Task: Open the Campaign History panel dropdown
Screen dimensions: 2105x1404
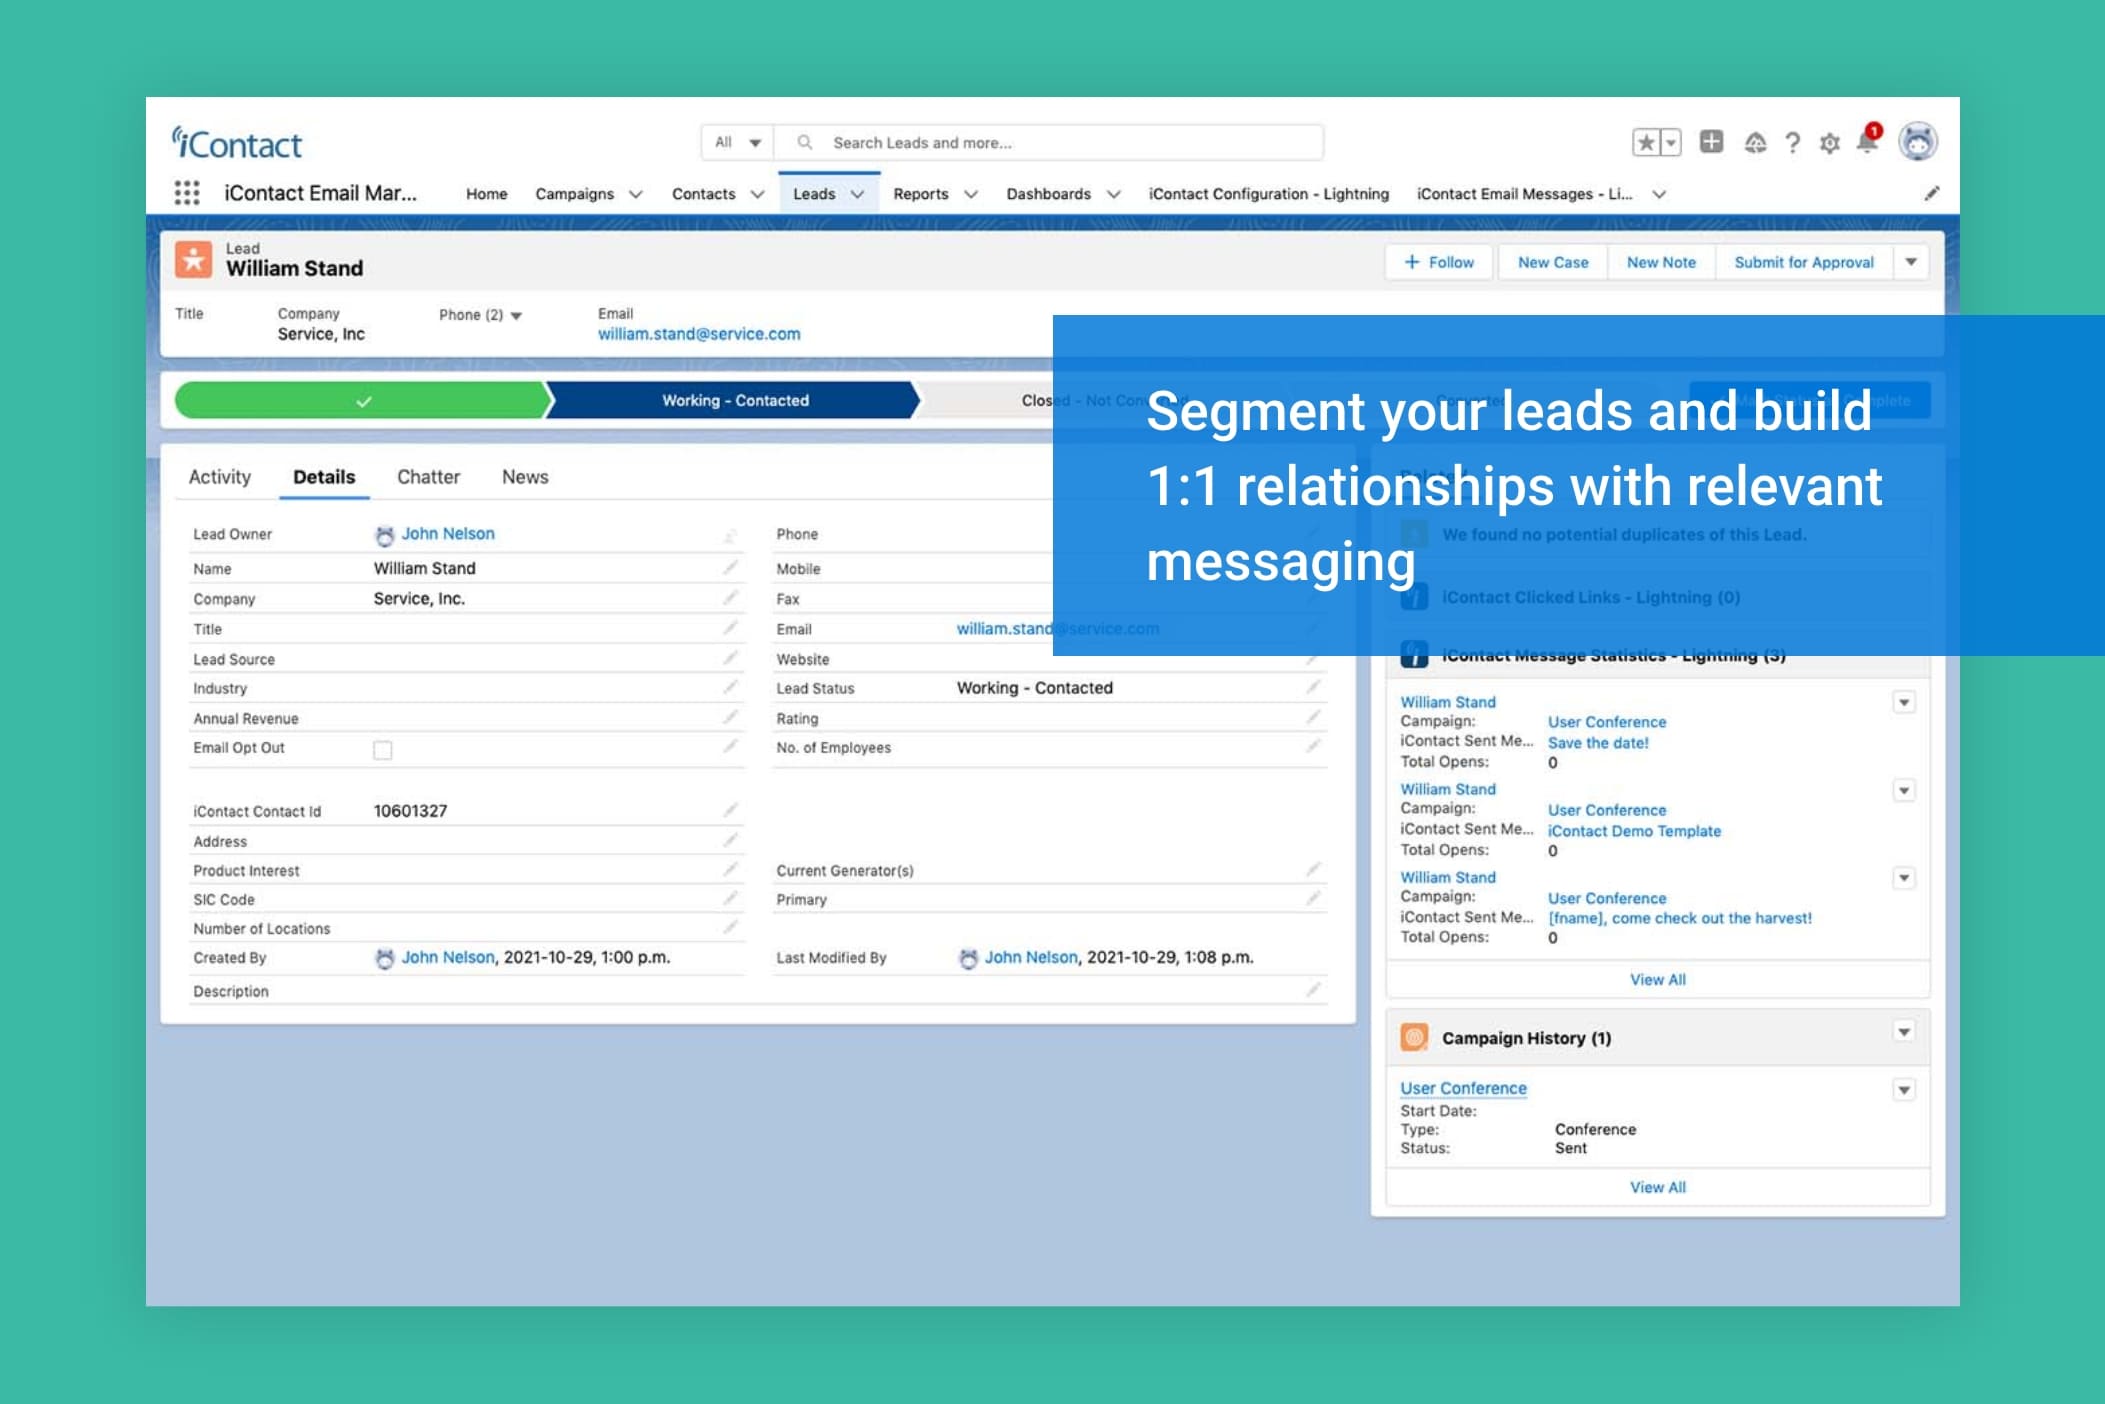Action: [1904, 1032]
